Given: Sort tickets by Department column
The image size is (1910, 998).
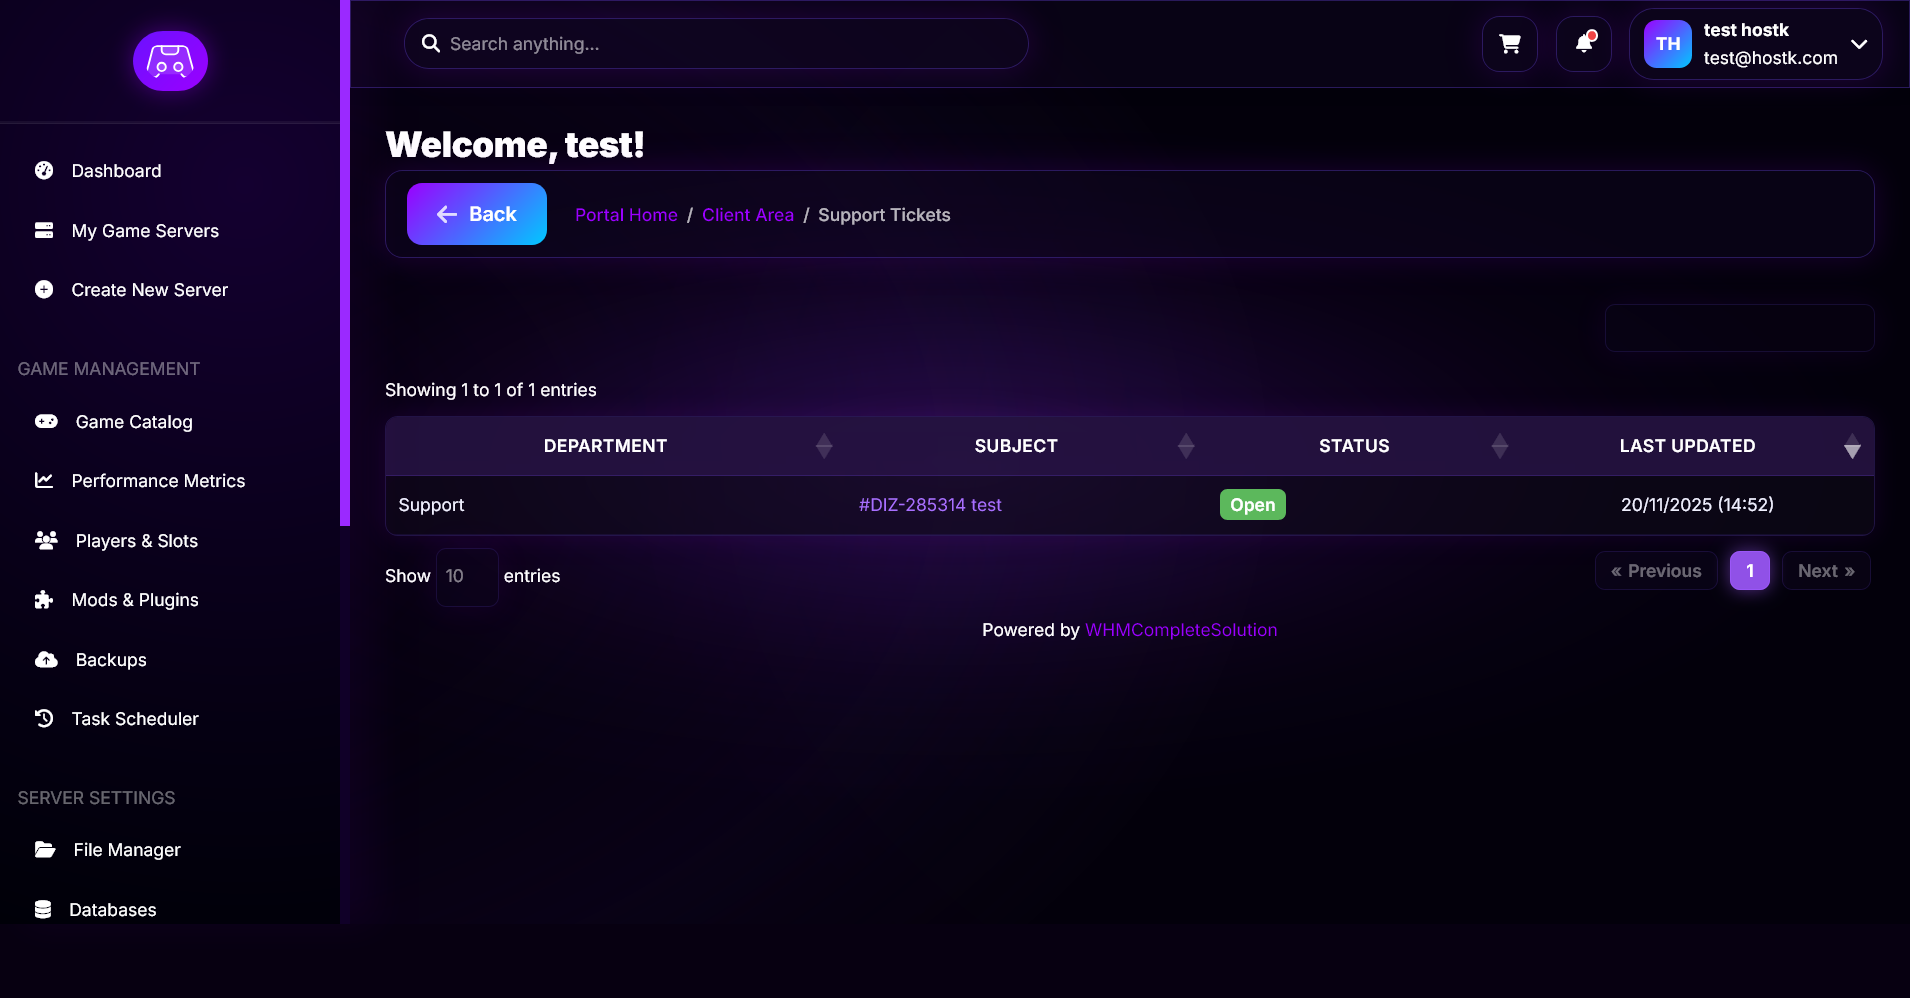Looking at the screenshot, I should tap(605, 446).
